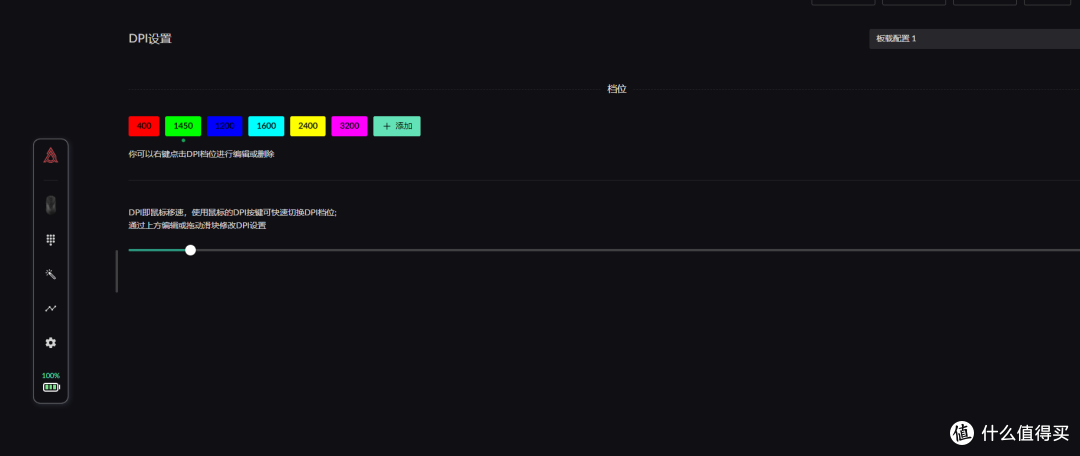Select the magenta 3200 DPI level
The height and width of the screenshot is (456, 1080).
tap(349, 126)
